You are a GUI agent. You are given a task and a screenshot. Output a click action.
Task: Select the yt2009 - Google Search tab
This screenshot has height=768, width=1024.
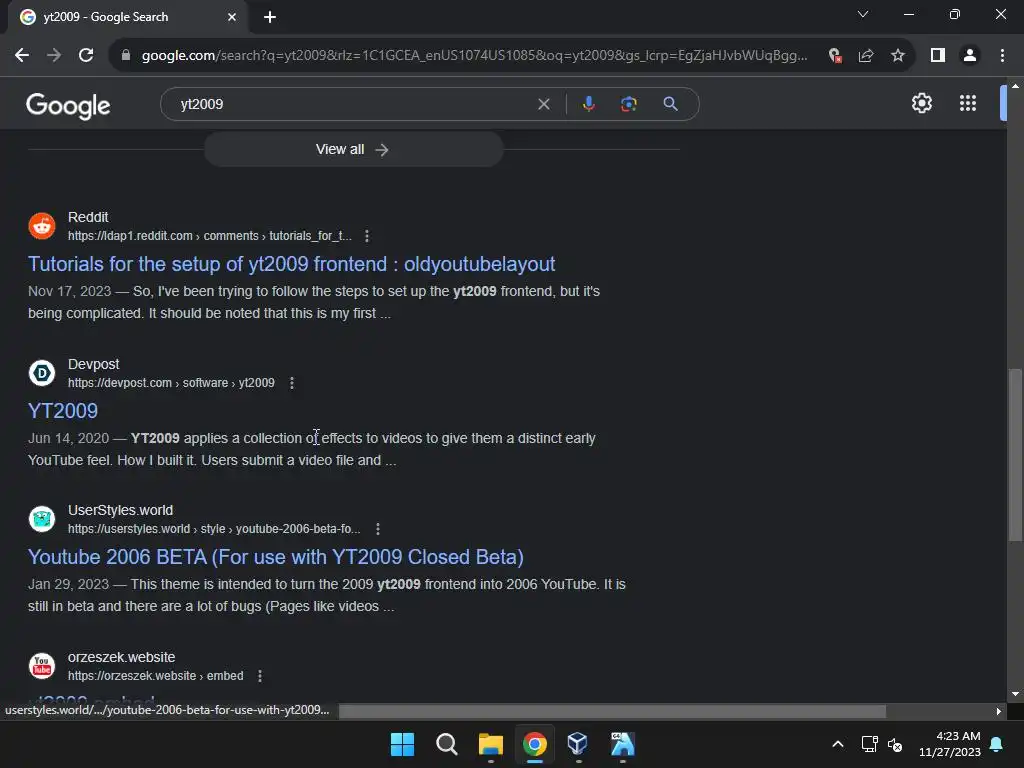[127, 17]
